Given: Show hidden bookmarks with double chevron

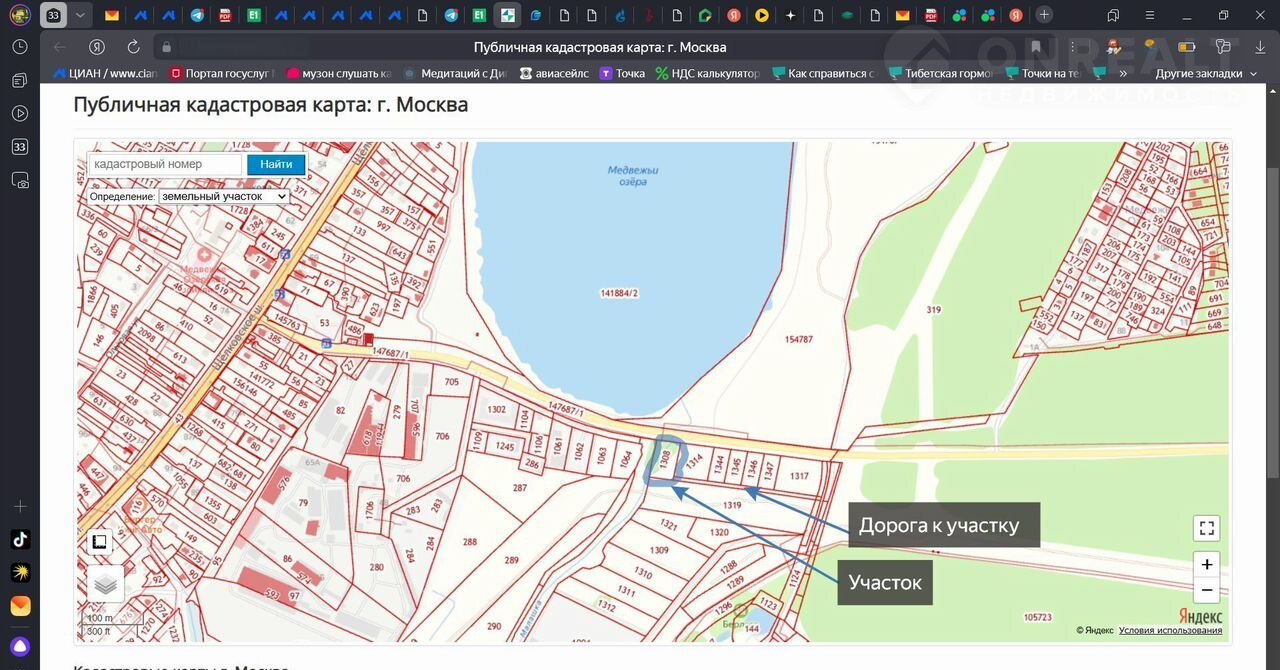Looking at the screenshot, I should [1123, 73].
